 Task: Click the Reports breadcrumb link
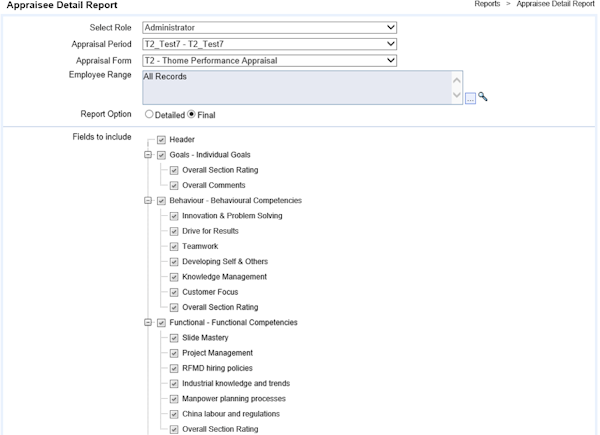[x=487, y=5]
